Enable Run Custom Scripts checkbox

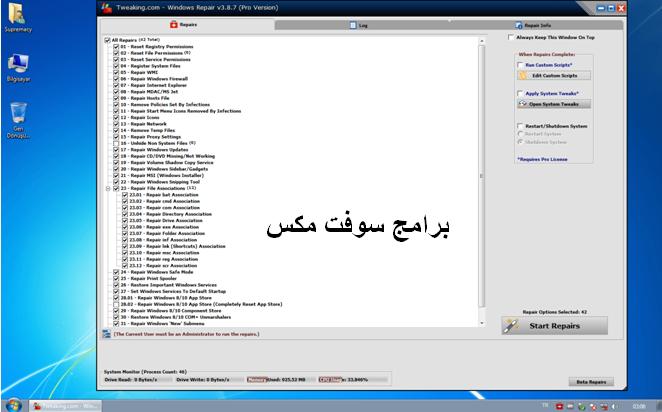click(520, 65)
